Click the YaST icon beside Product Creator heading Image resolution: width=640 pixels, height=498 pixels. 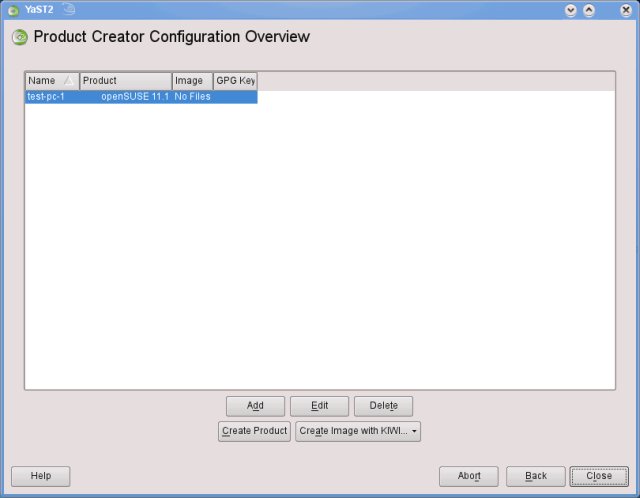[x=20, y=37]
